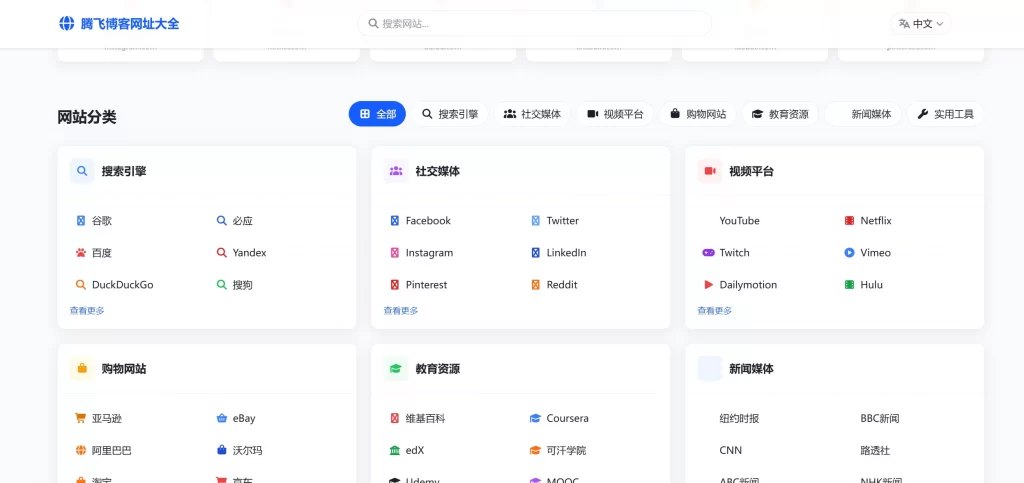
Task: Click the red search icon beside Yandex
Action: tap(221, 253)
